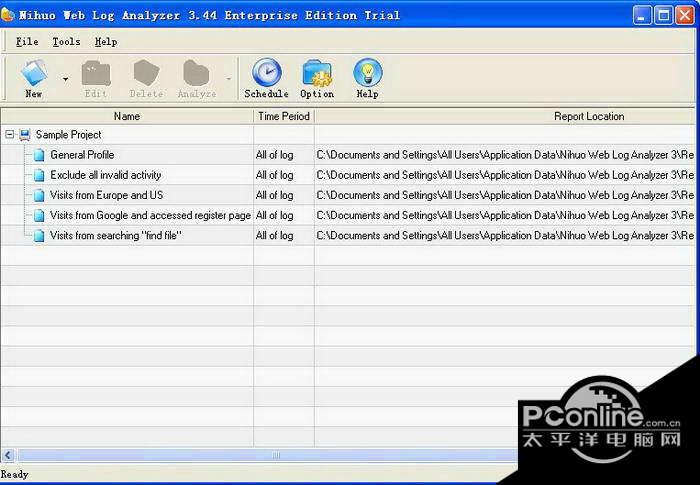Select Visits from Google and accessed register page
The image size is (700, 485).
[150, 215]
